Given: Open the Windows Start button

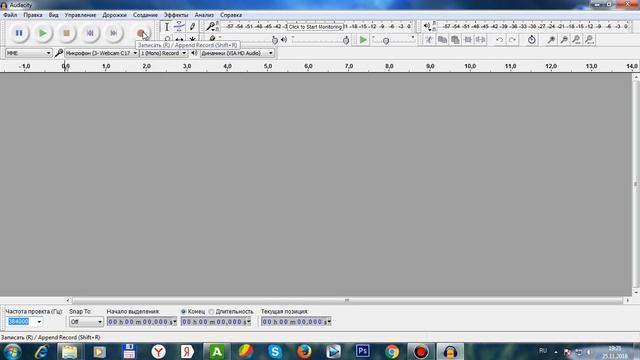Looking at the screenshot, I should [x=12, y=351].
